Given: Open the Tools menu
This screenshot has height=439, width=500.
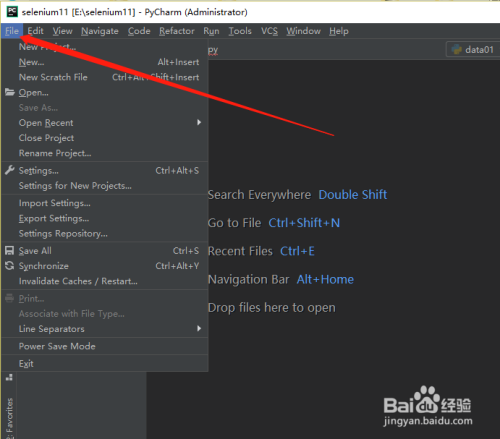Looking at the screenshot, I should click(x=240, y=31).
